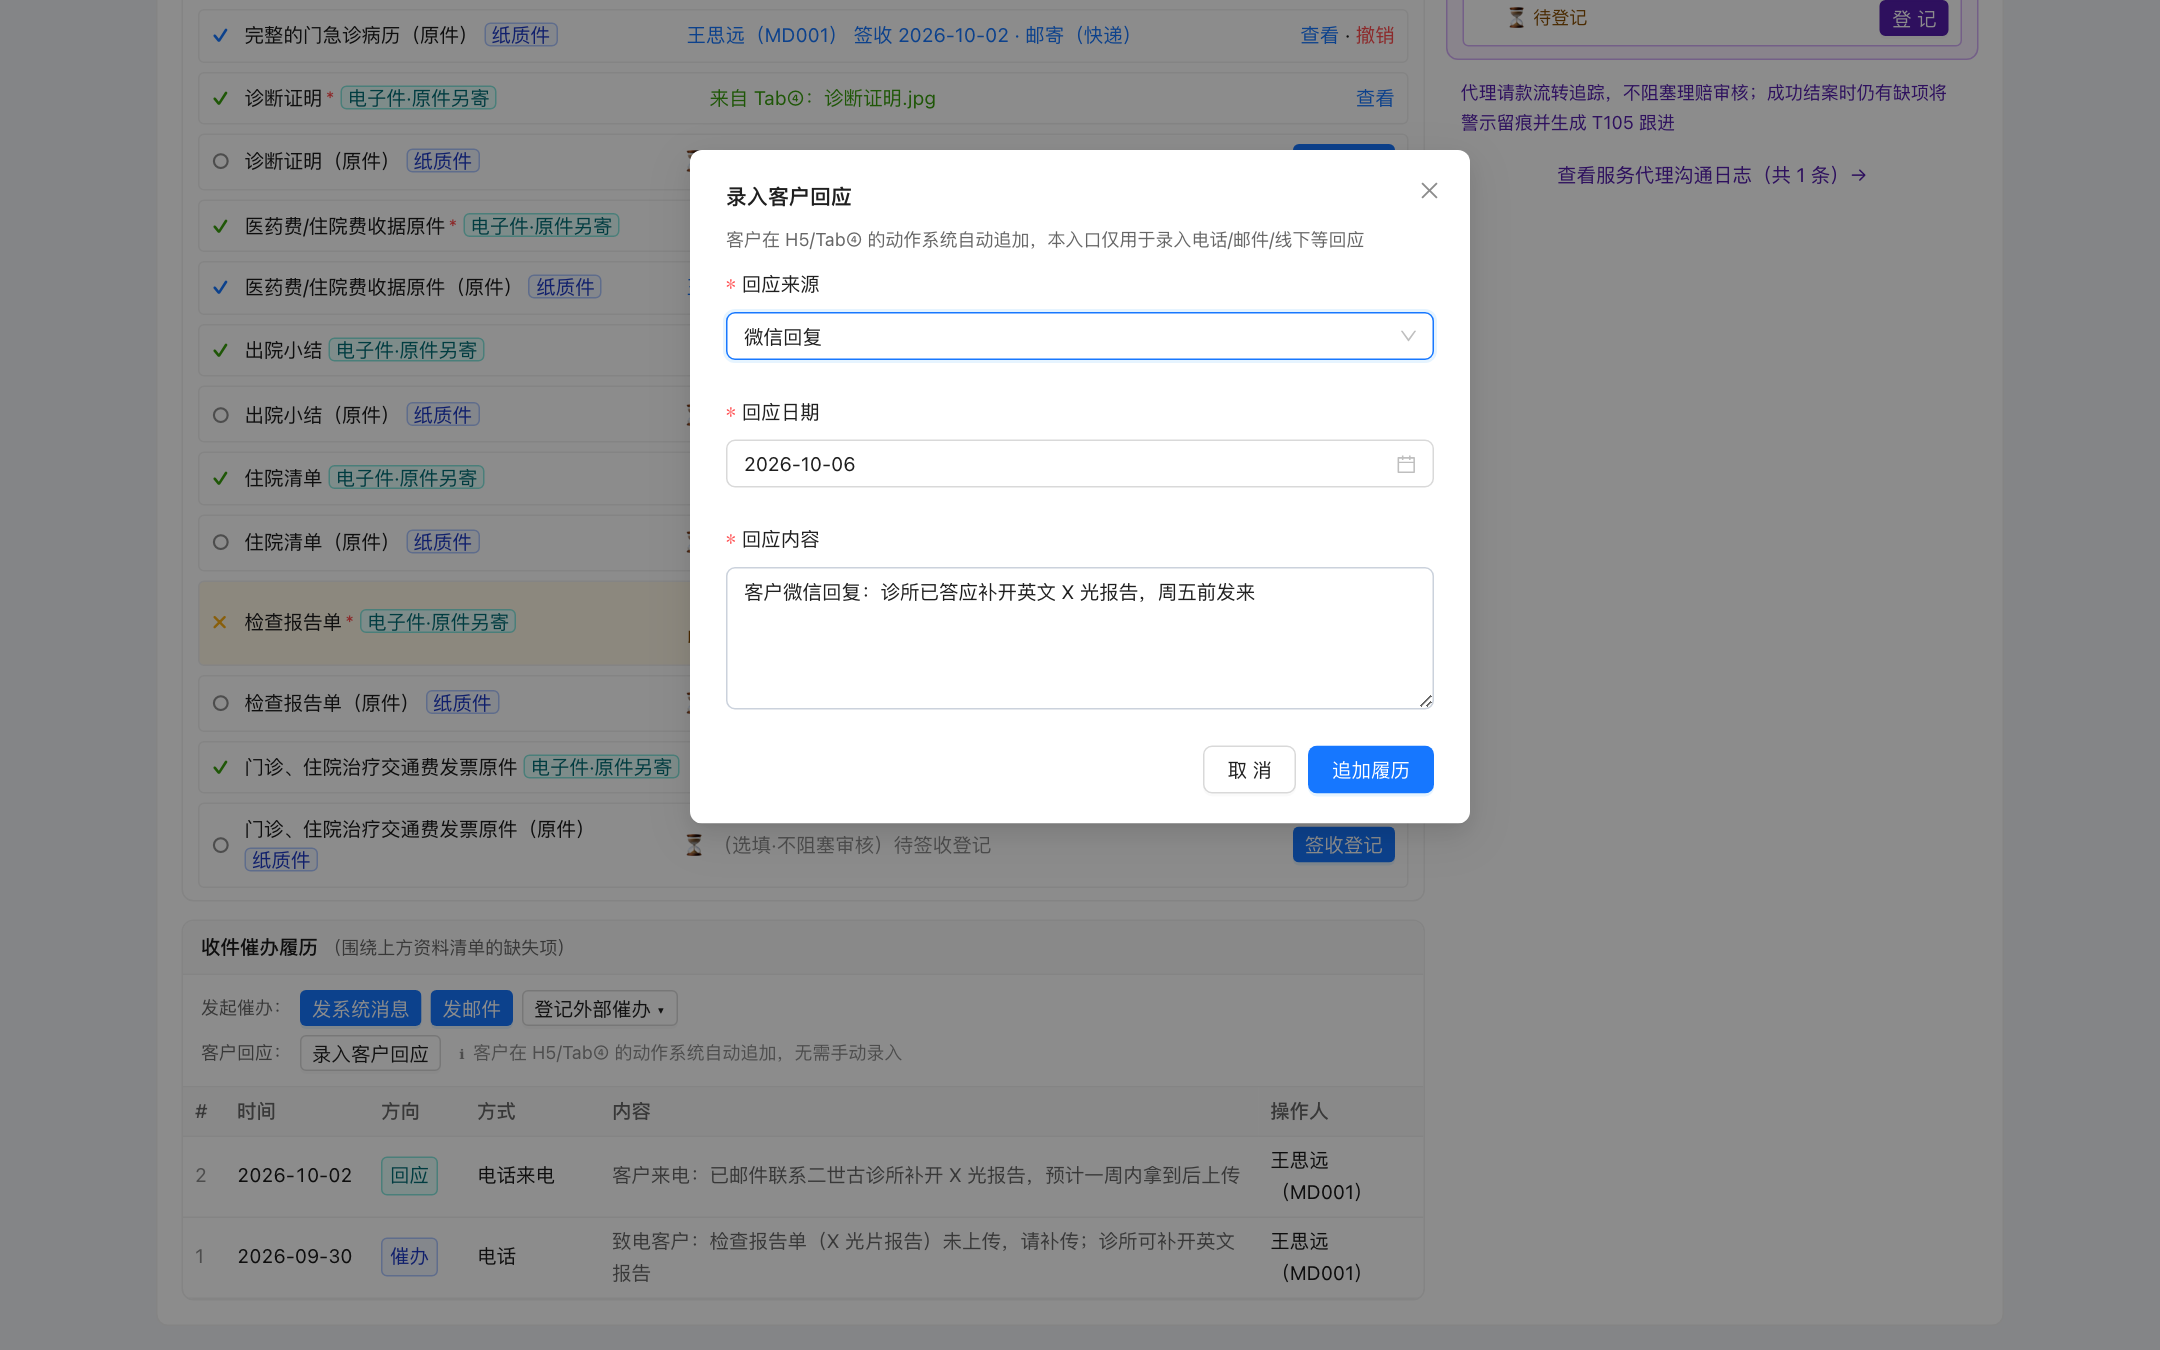This screenshot has width=2160, height=1350.
Task: Open the 回应来源 dropdown showing 微信回复
Action: tap(1079, 336)
